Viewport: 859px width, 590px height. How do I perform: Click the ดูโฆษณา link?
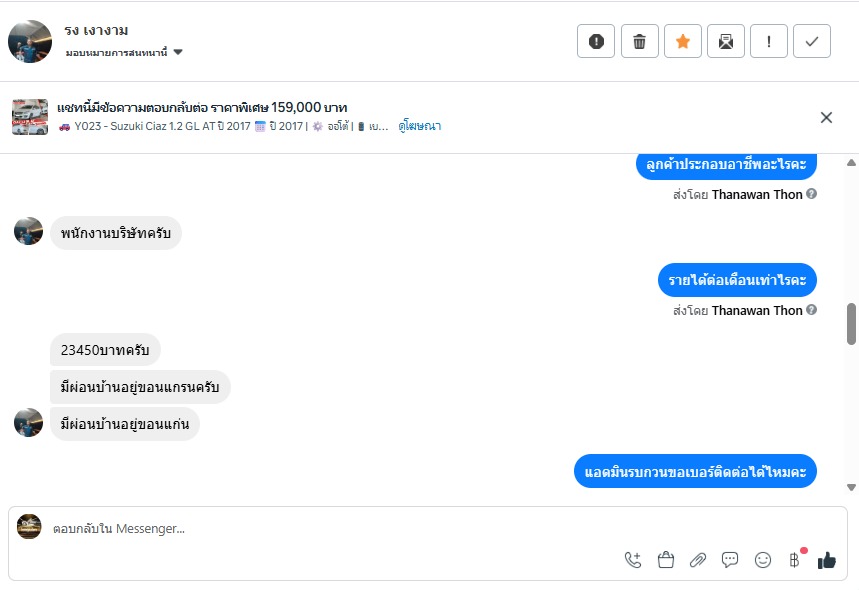pyautogui.click(x=419, y=127)
